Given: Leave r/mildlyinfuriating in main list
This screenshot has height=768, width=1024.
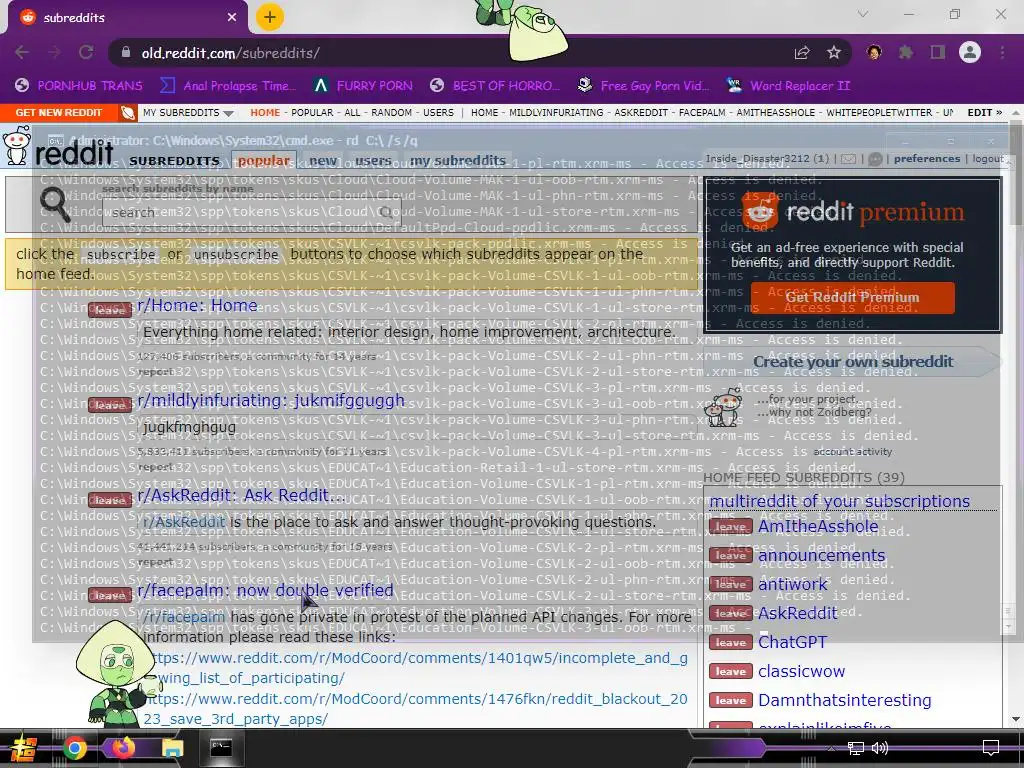Looking at the screenshot, I should tap(110, 405).
